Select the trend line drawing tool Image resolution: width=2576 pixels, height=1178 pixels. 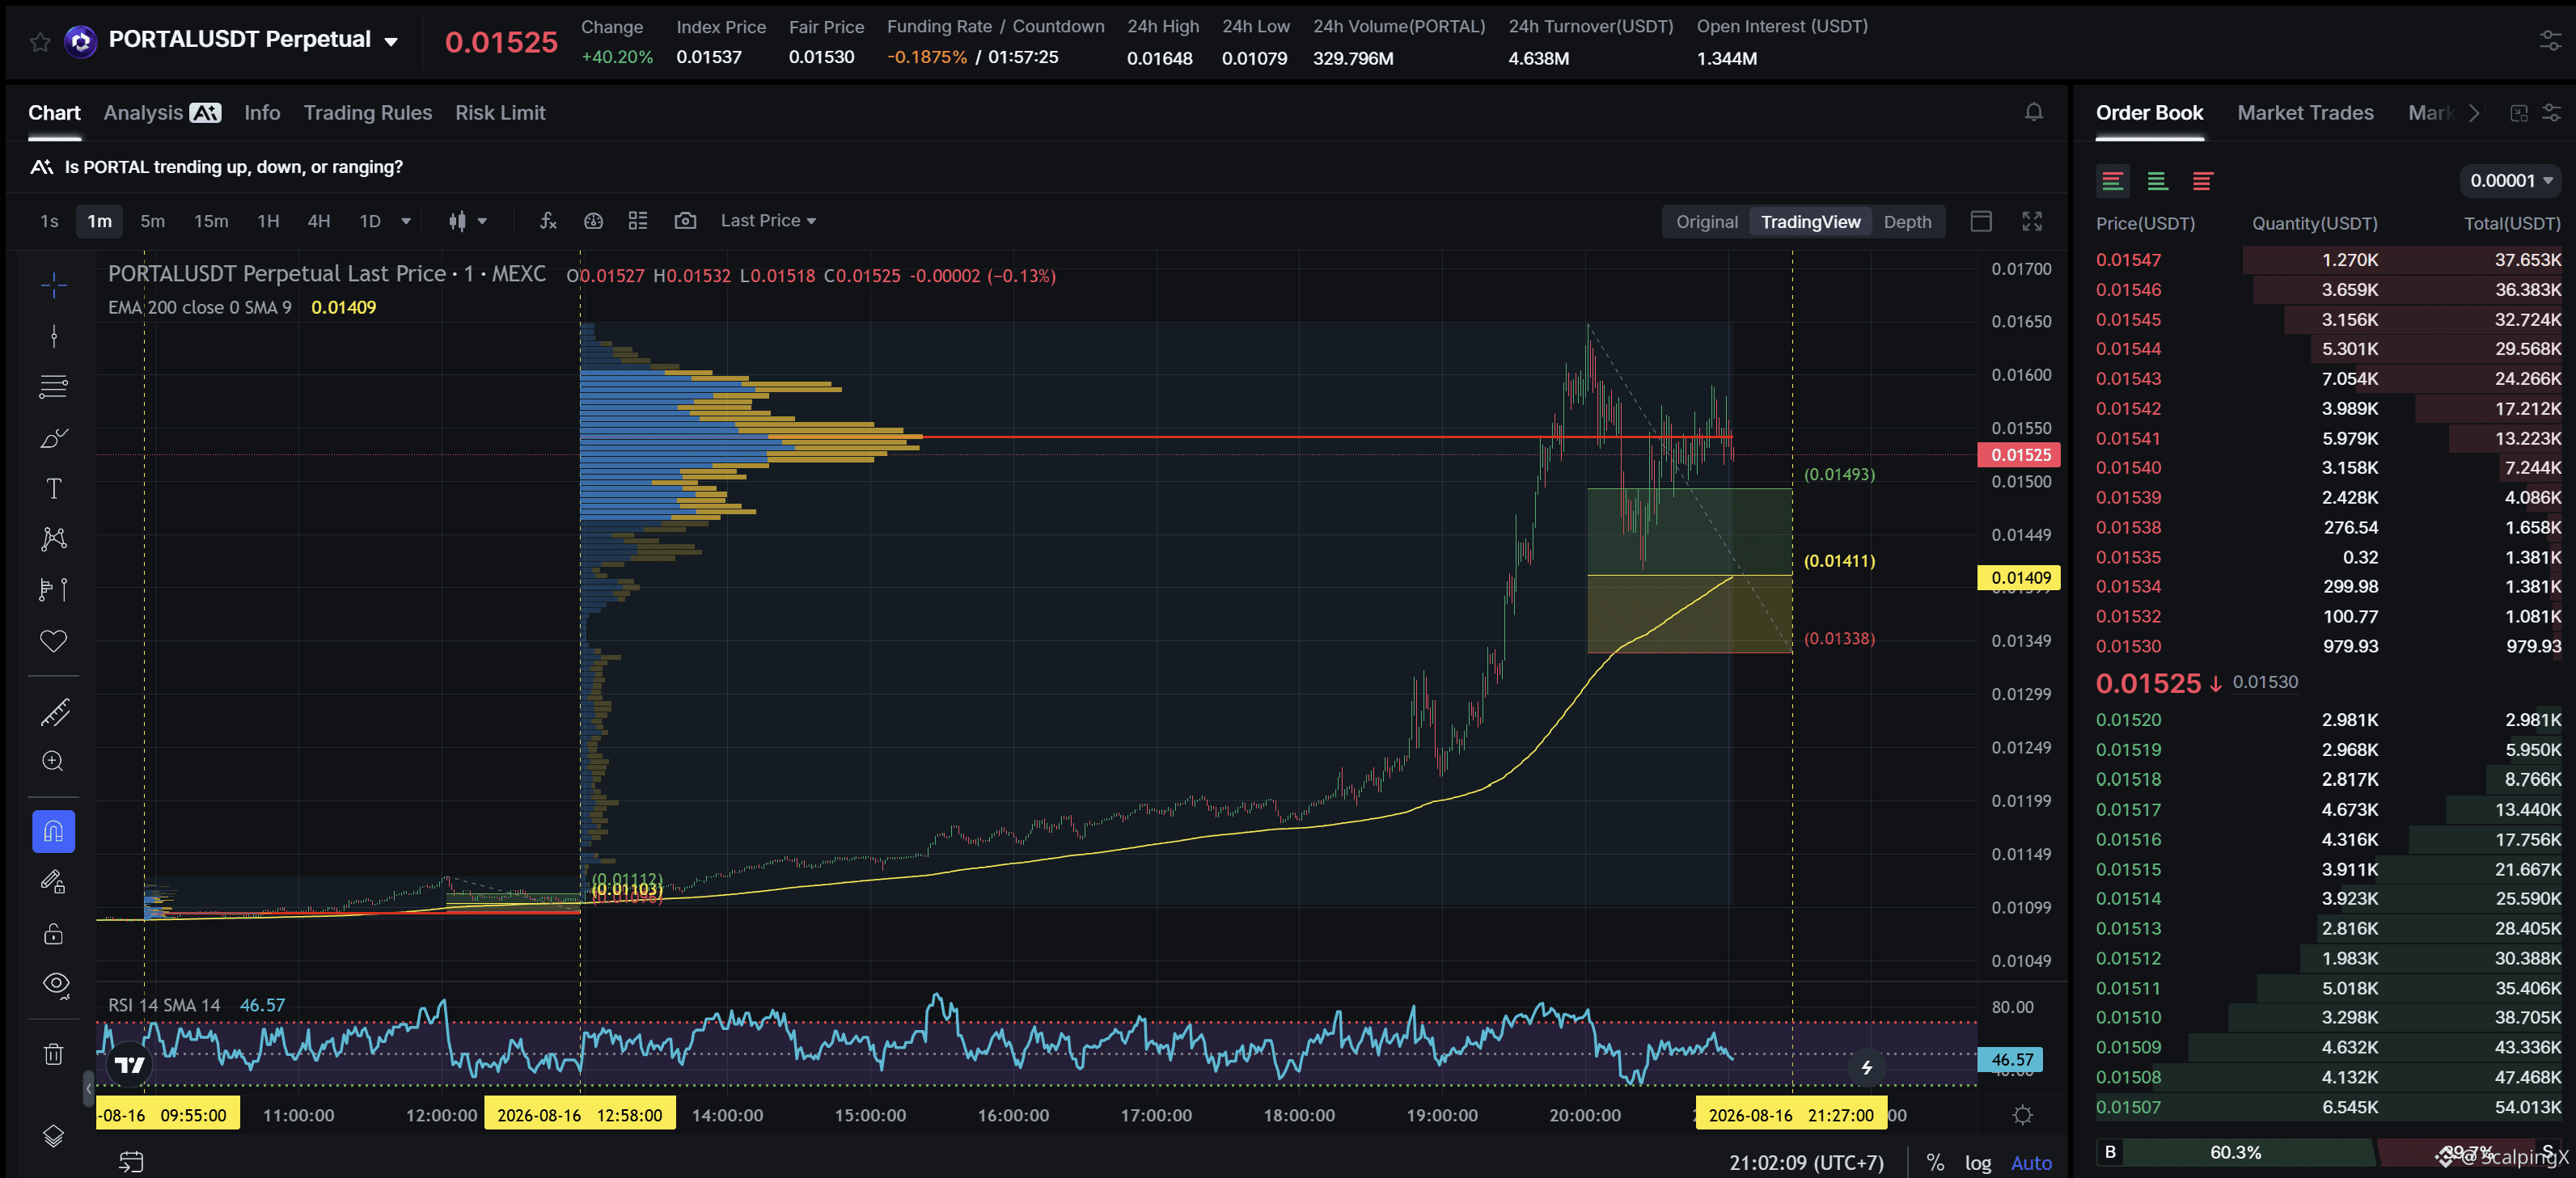click(x=54, y=335)
